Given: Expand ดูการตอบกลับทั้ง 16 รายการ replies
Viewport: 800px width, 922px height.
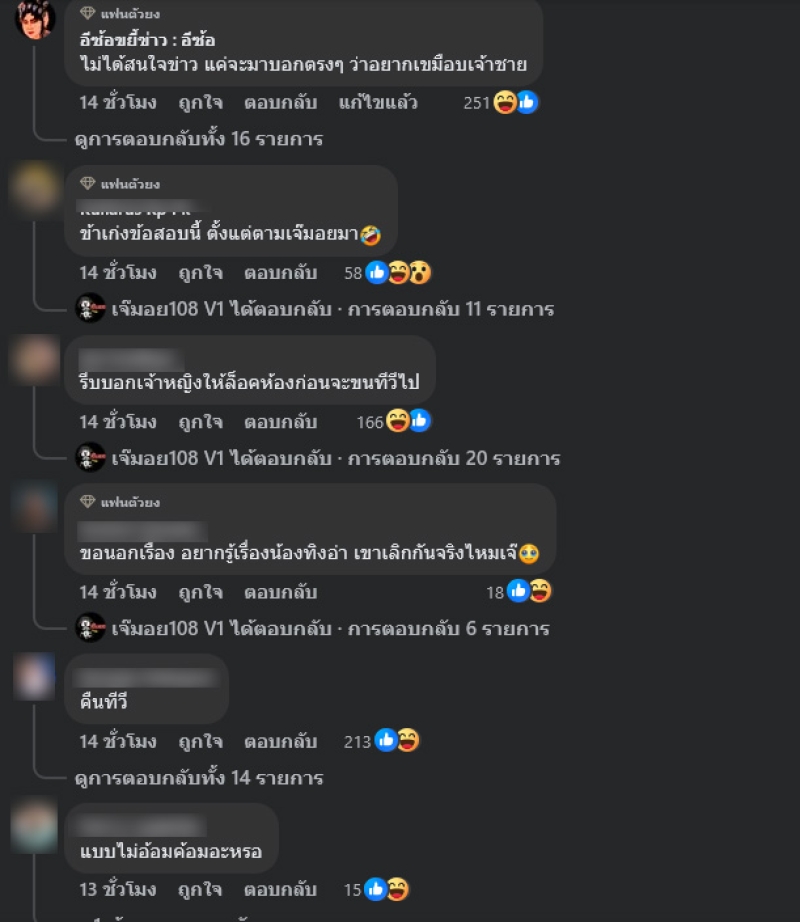Looking at the screenshot, I should coord(199,139).
